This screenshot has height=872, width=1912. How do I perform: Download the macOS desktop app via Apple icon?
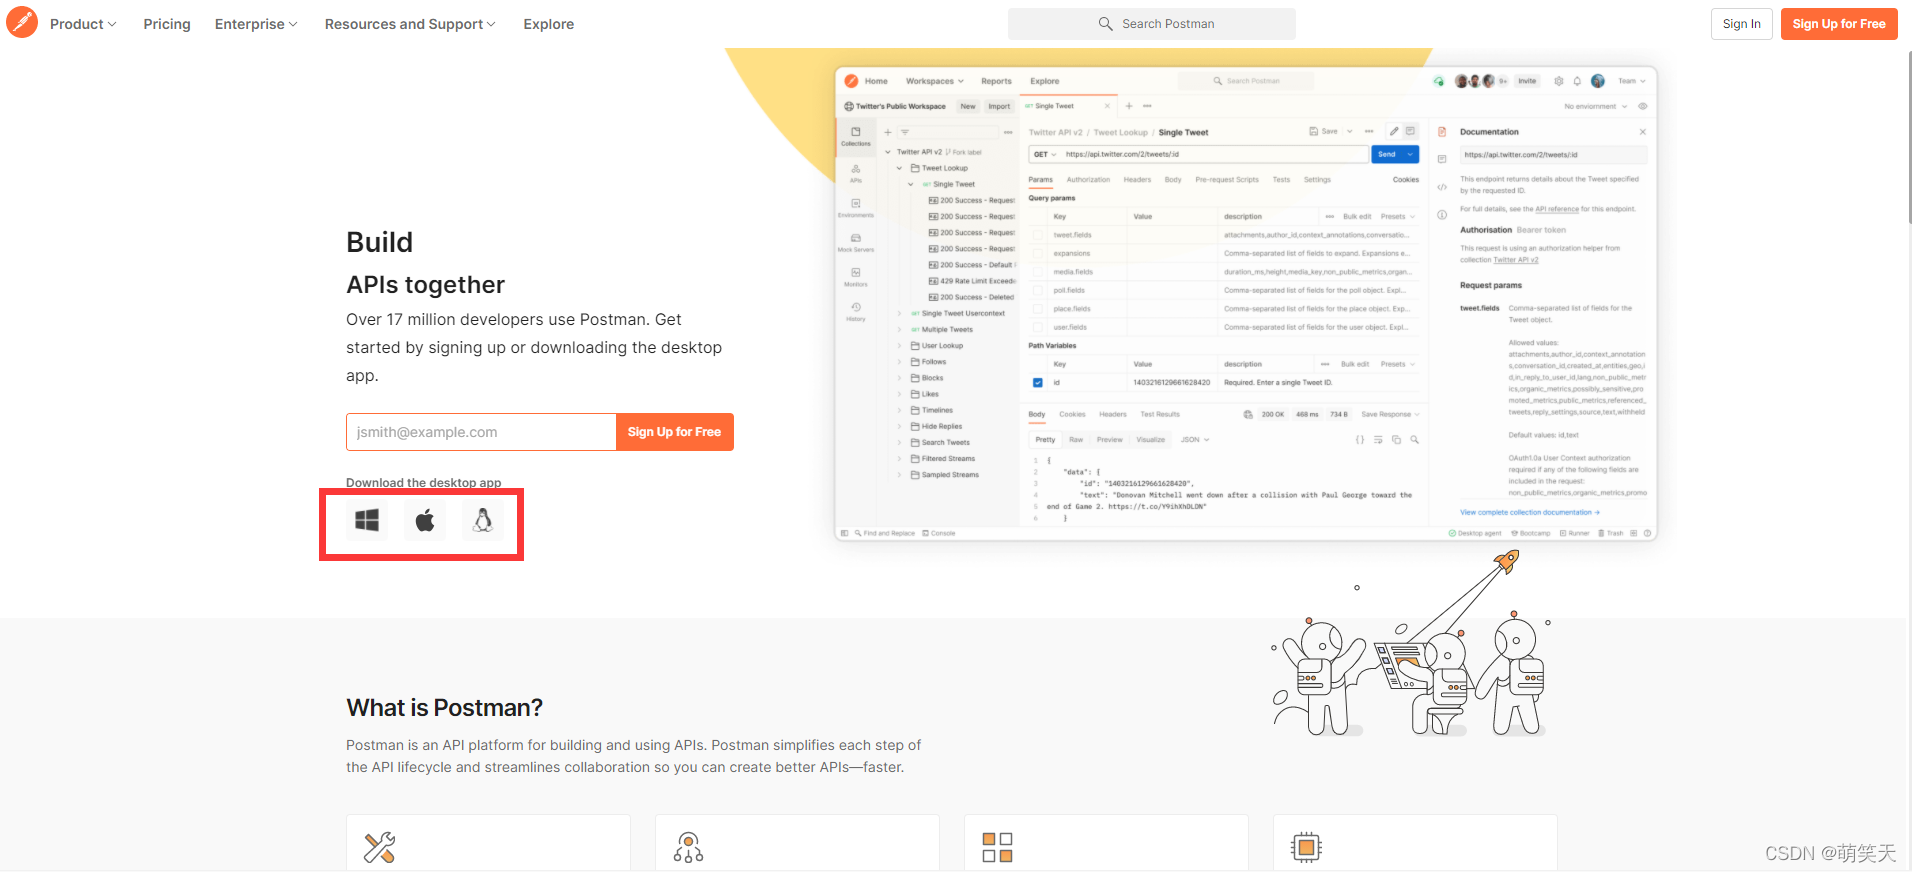point(425,520)
